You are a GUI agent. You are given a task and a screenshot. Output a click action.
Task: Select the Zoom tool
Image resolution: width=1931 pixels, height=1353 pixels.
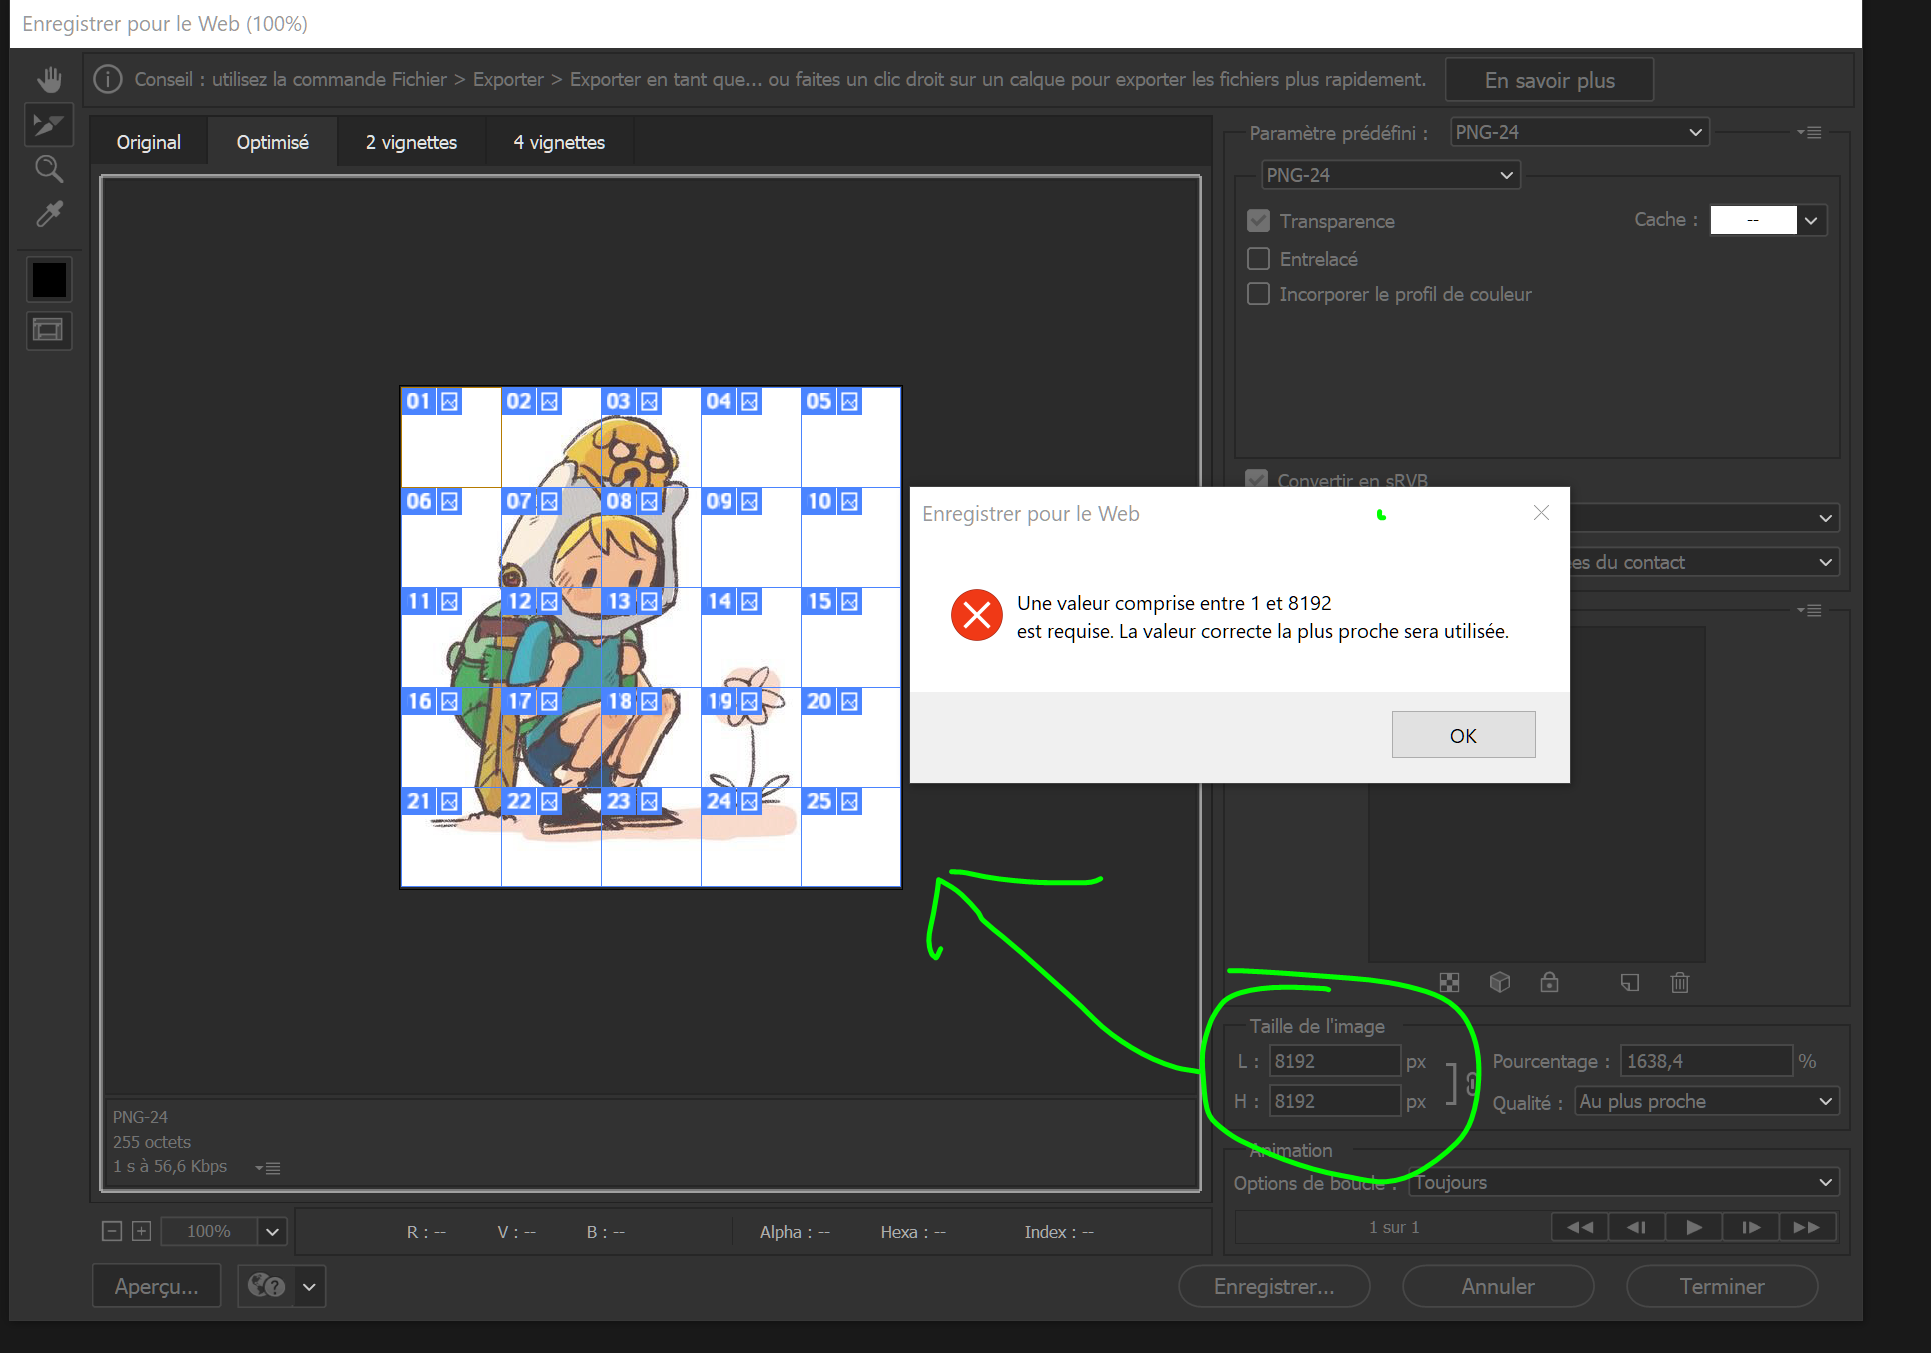tap(49, 169)
